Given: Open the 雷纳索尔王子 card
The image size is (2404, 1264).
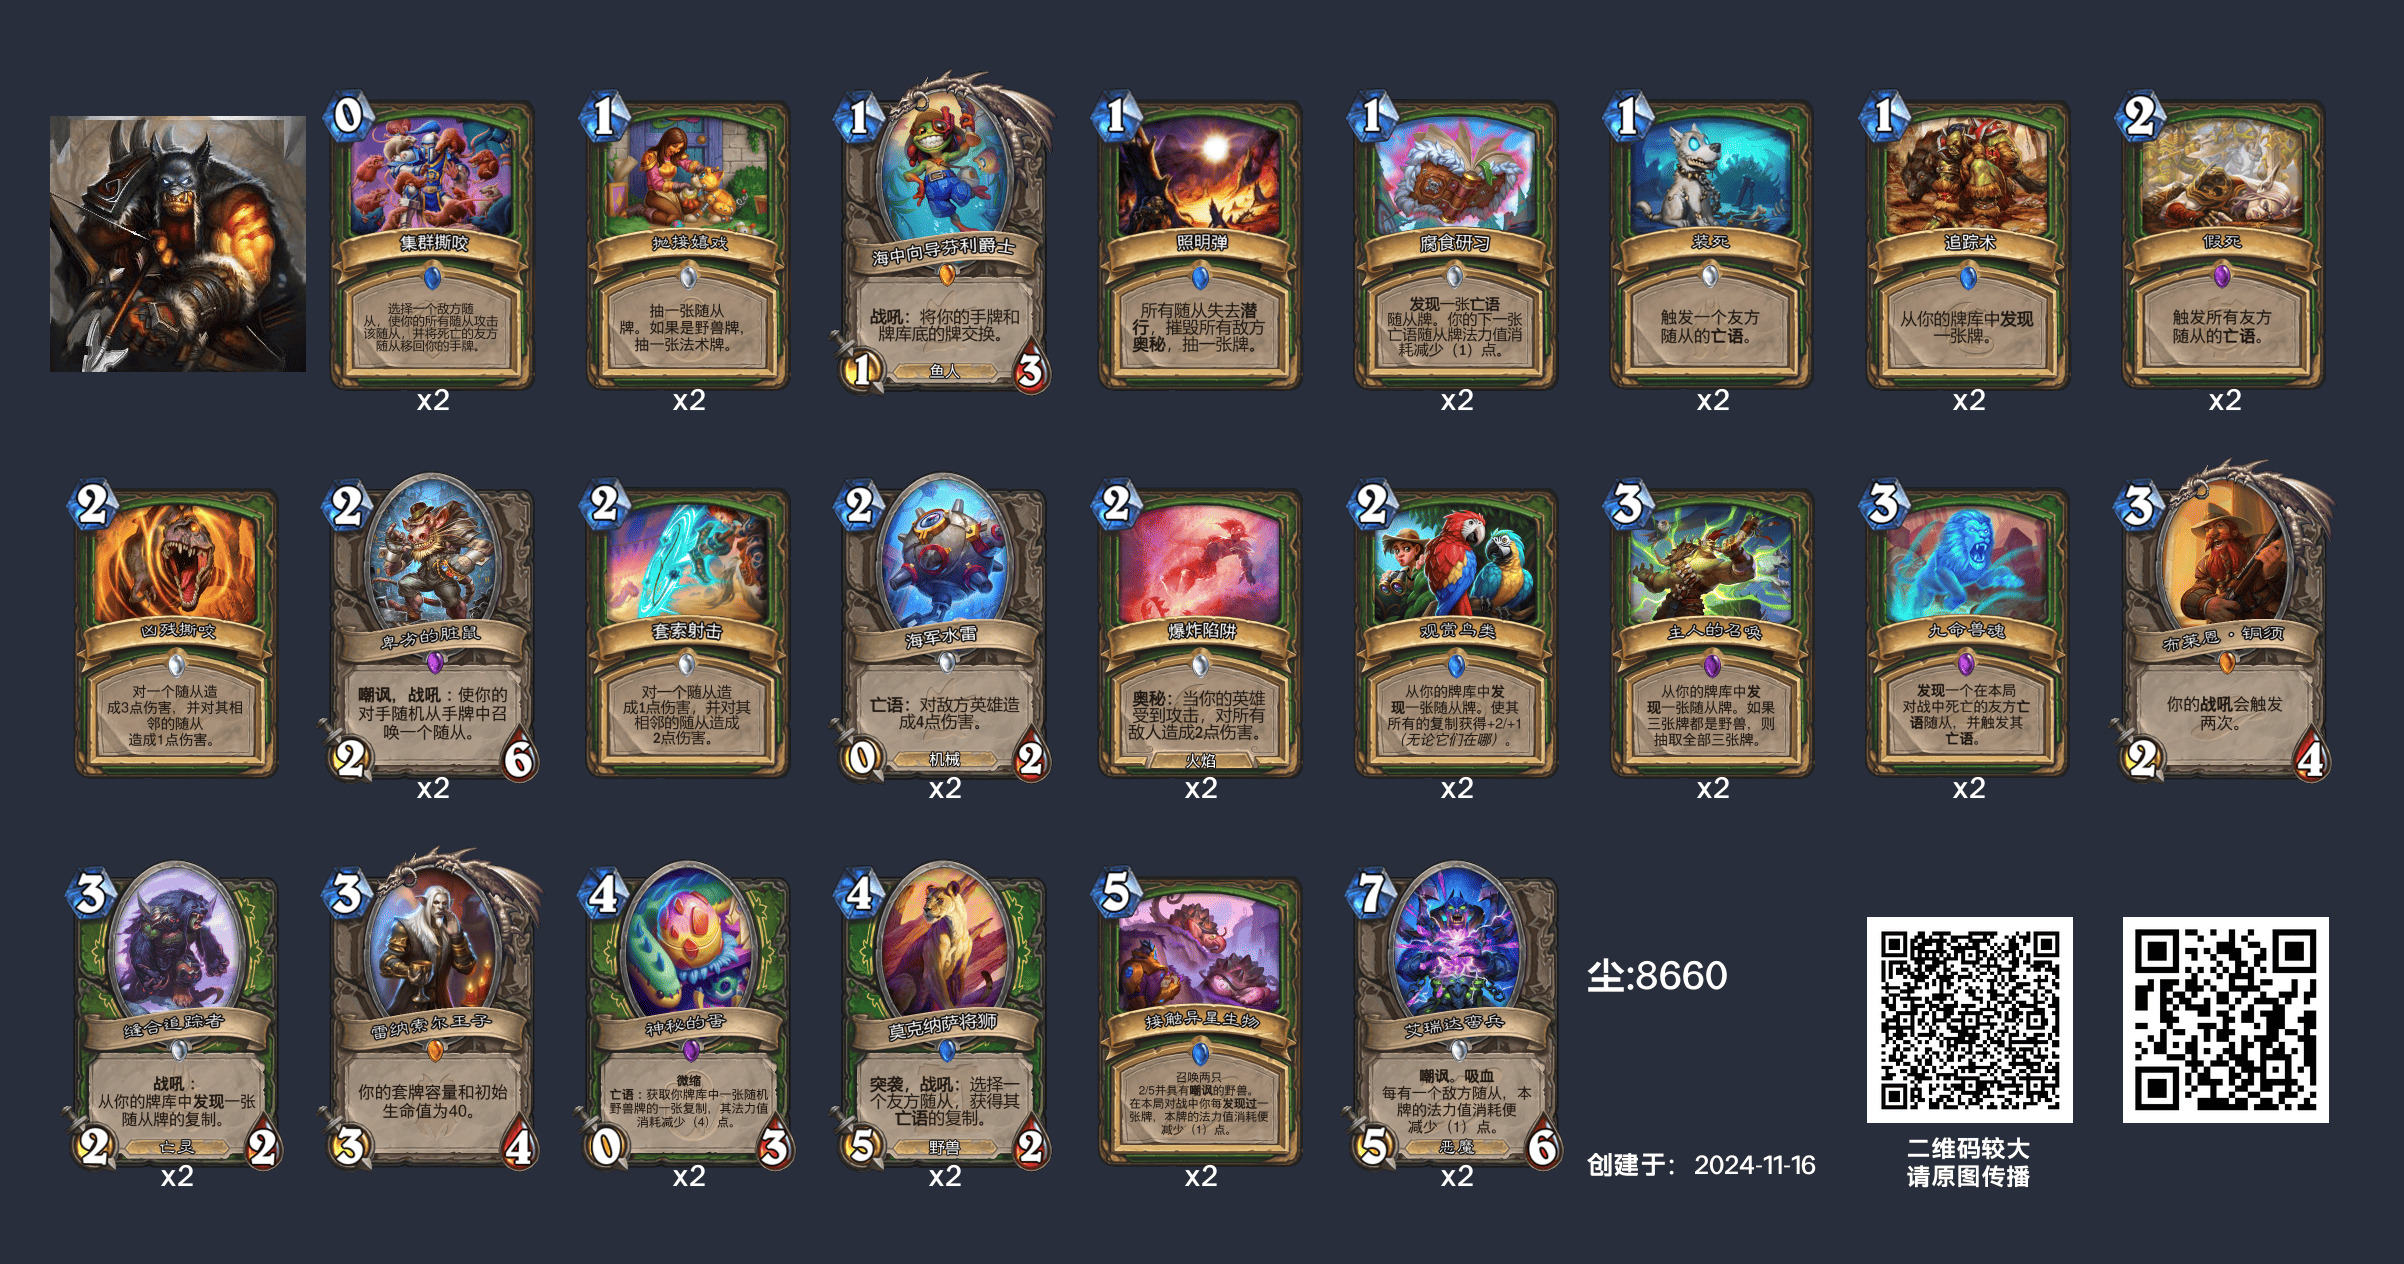Looking at the screenshot, I should pyautogui.click(x=432, y=1011).
